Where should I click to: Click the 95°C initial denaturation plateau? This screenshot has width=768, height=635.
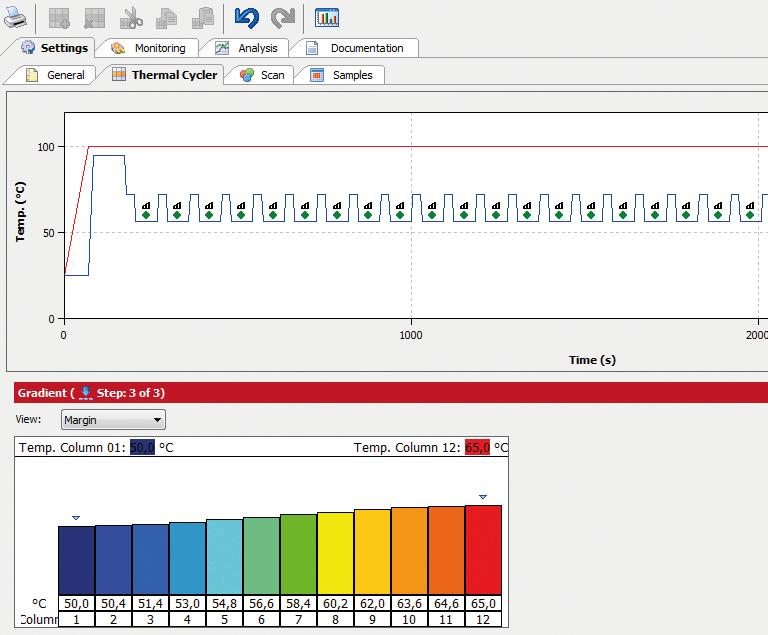109,156
